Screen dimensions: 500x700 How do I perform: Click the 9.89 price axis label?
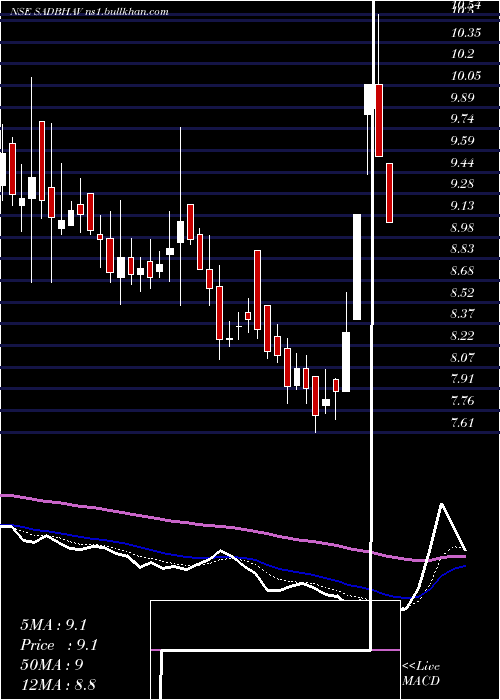(x=462, y=97)
